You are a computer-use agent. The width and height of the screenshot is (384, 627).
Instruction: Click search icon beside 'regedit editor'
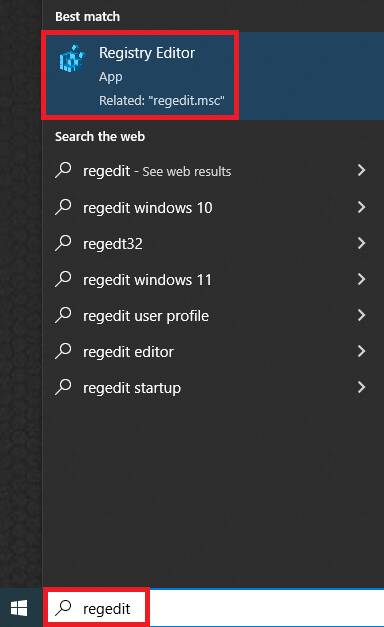[63, 351]
